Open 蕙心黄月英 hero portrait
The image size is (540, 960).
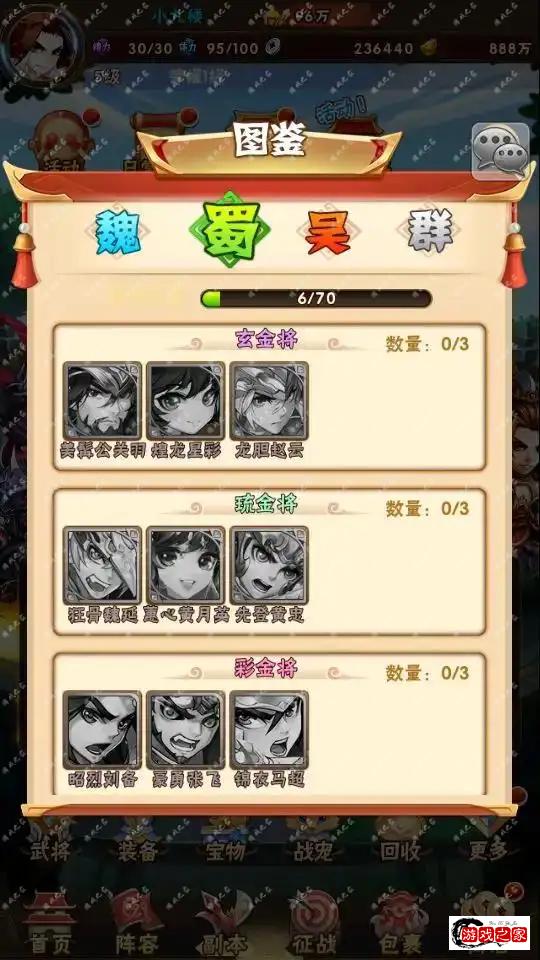tap(186, 565)
